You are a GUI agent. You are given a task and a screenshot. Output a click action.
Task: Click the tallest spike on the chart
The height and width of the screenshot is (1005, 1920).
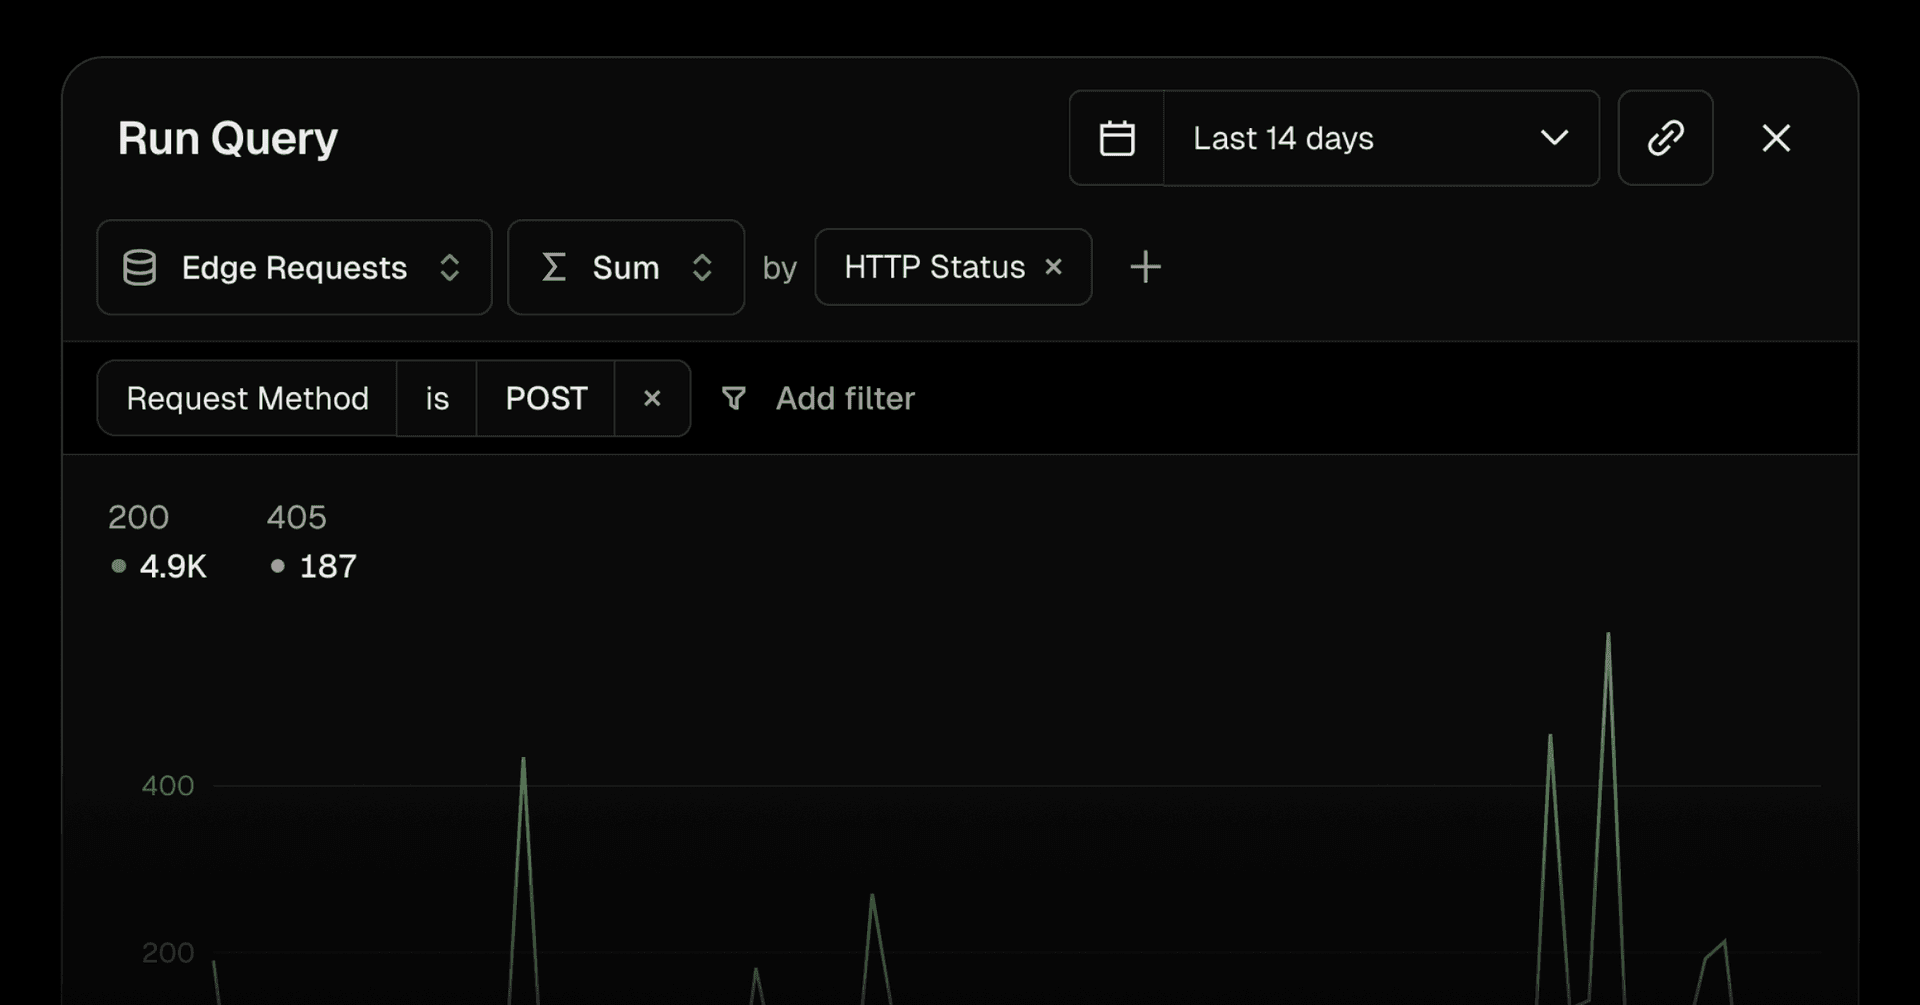tap(1608, 636)
